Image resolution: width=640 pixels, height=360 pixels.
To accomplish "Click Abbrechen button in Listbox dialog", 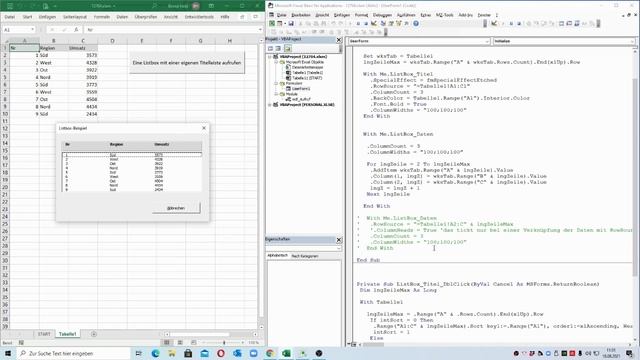I will [x=176, y=208].
